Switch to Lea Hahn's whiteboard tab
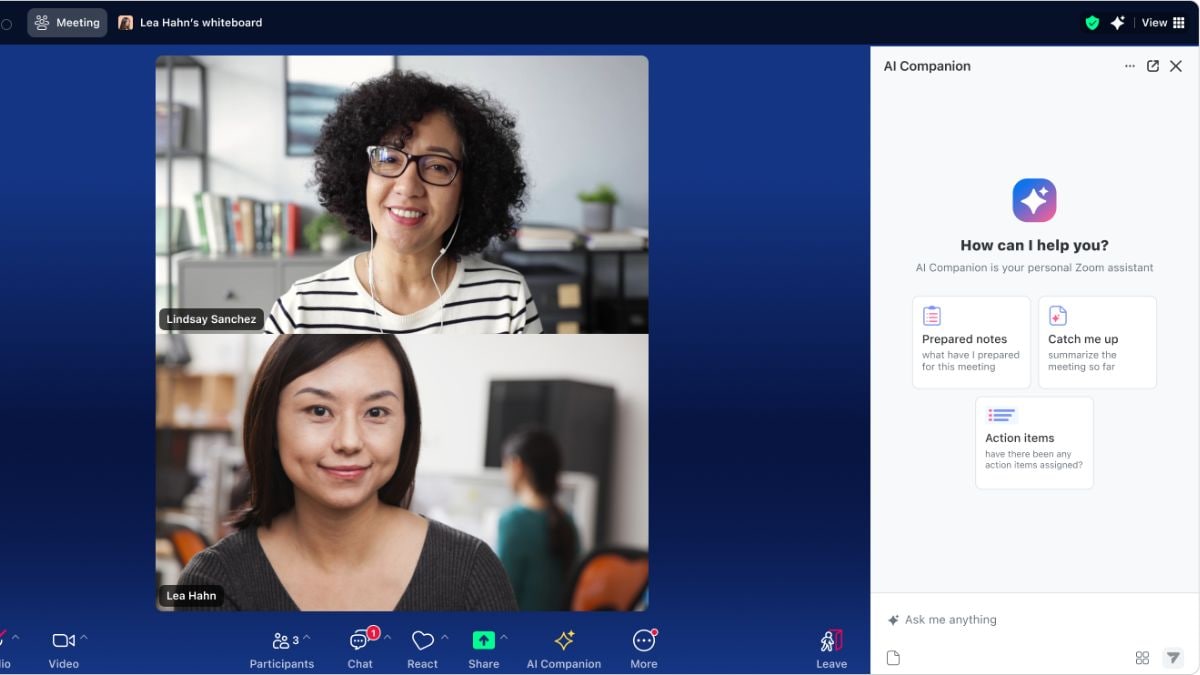 click(190, 22)
